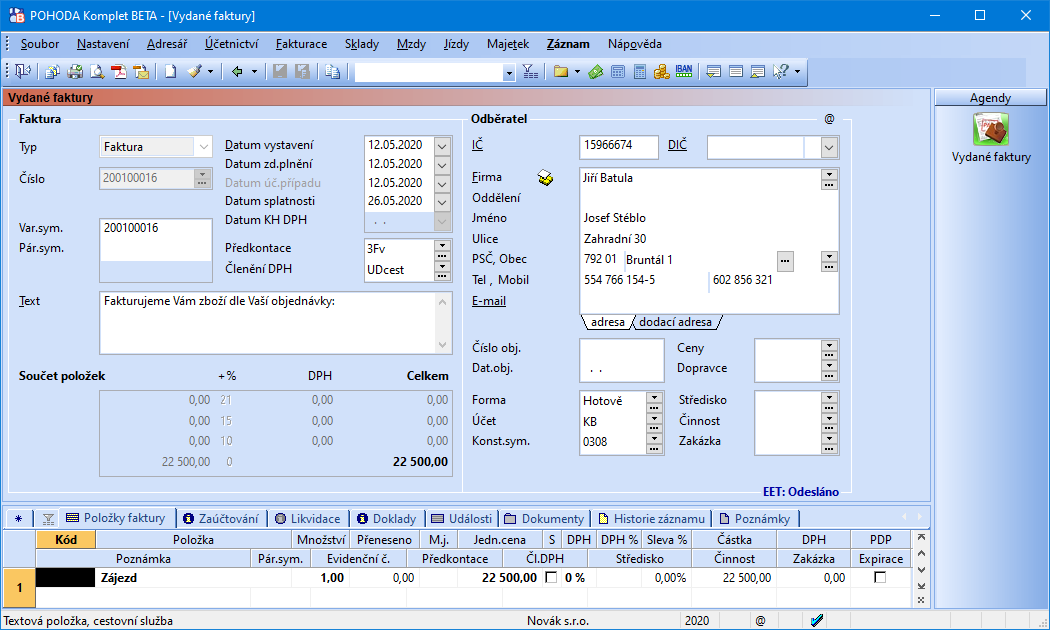Open print preview with magnifier icon

[x=97, y=71]
